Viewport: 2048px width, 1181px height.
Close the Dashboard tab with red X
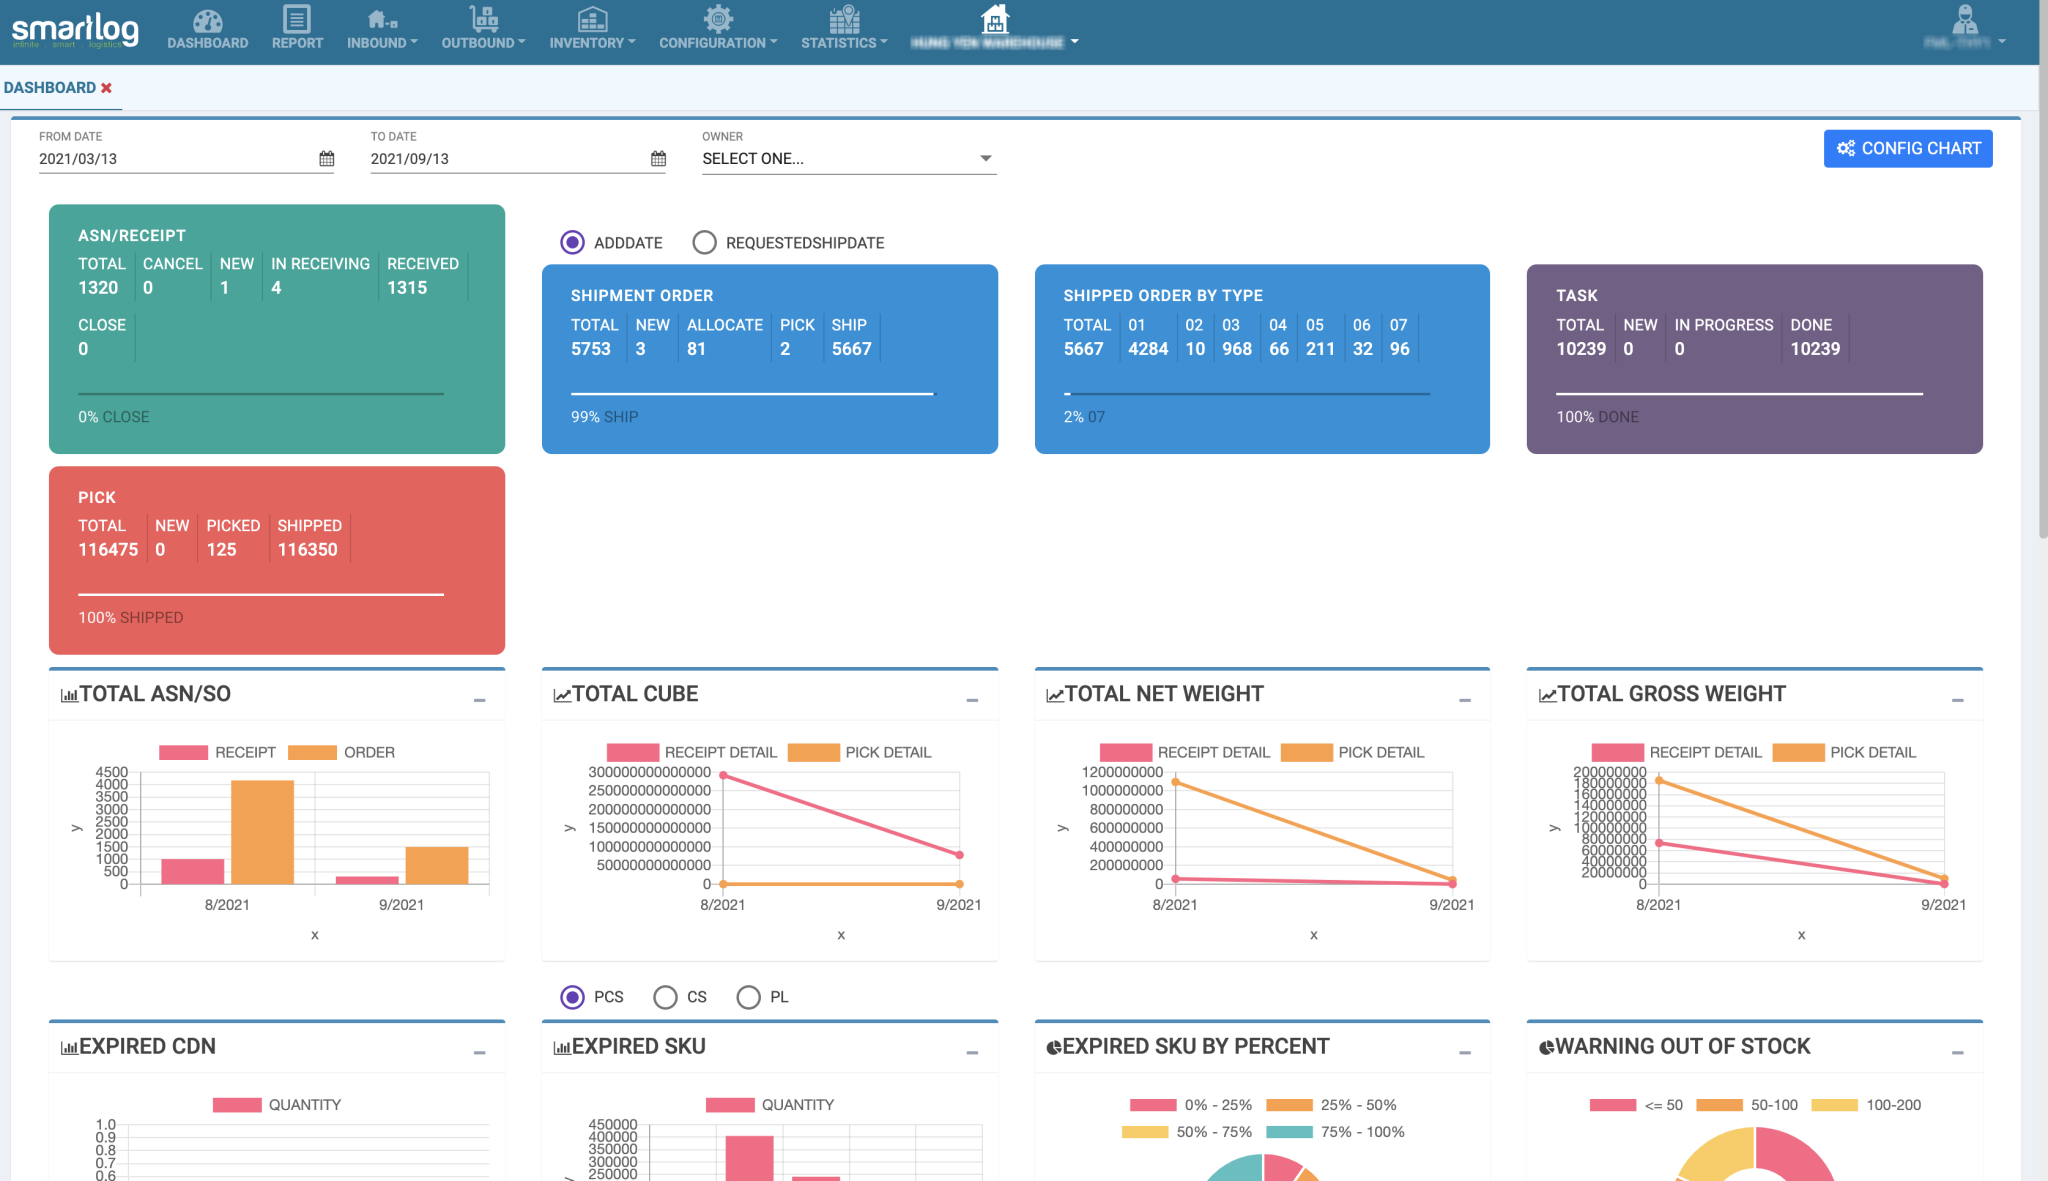107,88
